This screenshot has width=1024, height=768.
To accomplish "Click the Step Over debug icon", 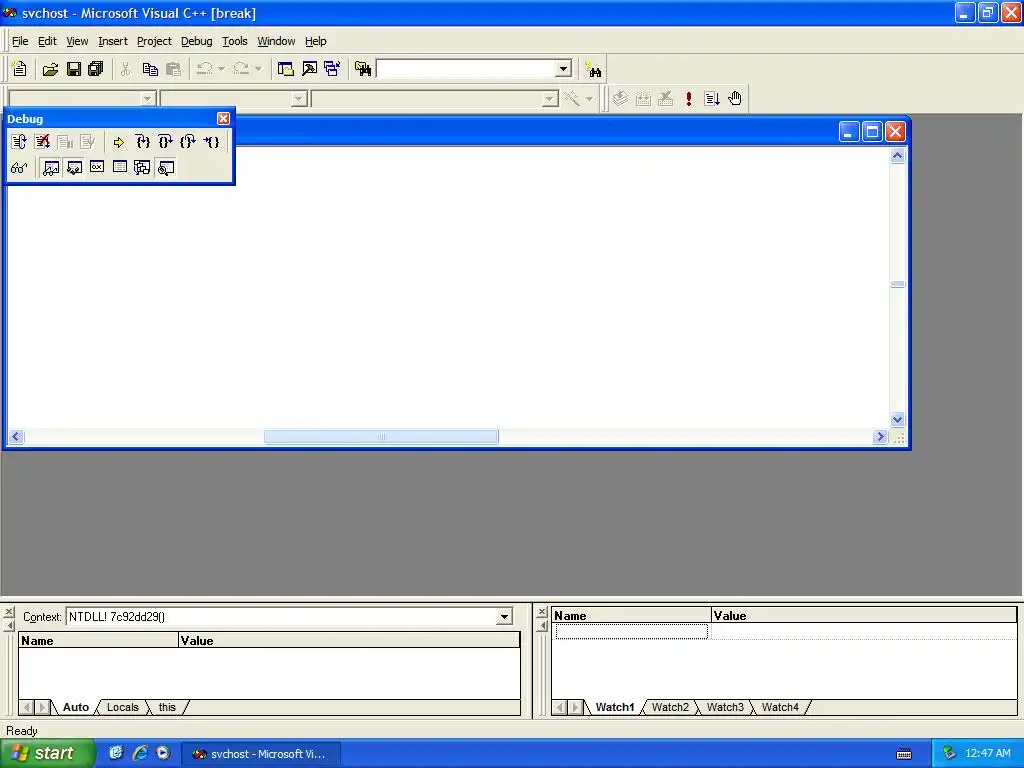I will pyautogui.click(x=165, y=142).
